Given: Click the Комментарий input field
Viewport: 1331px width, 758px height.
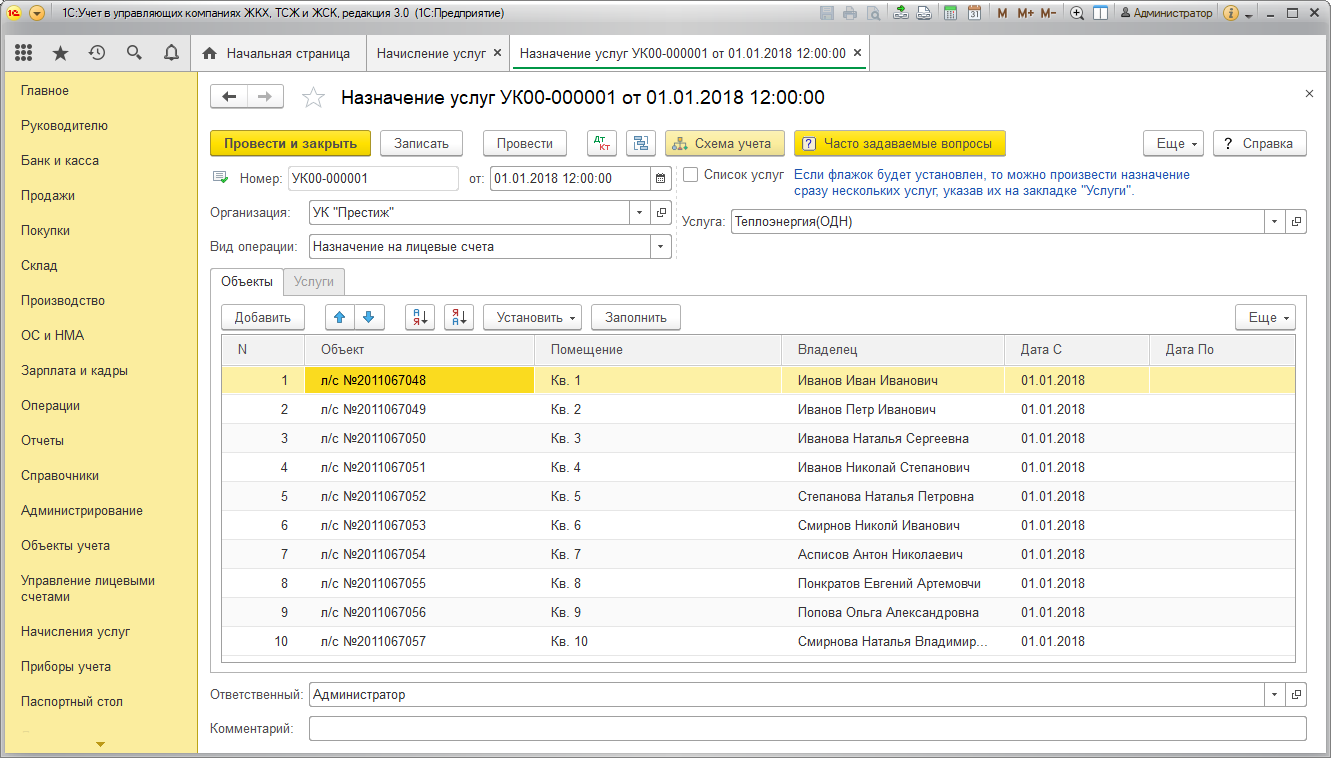Looking at the screenshot, I should [807, 728].
